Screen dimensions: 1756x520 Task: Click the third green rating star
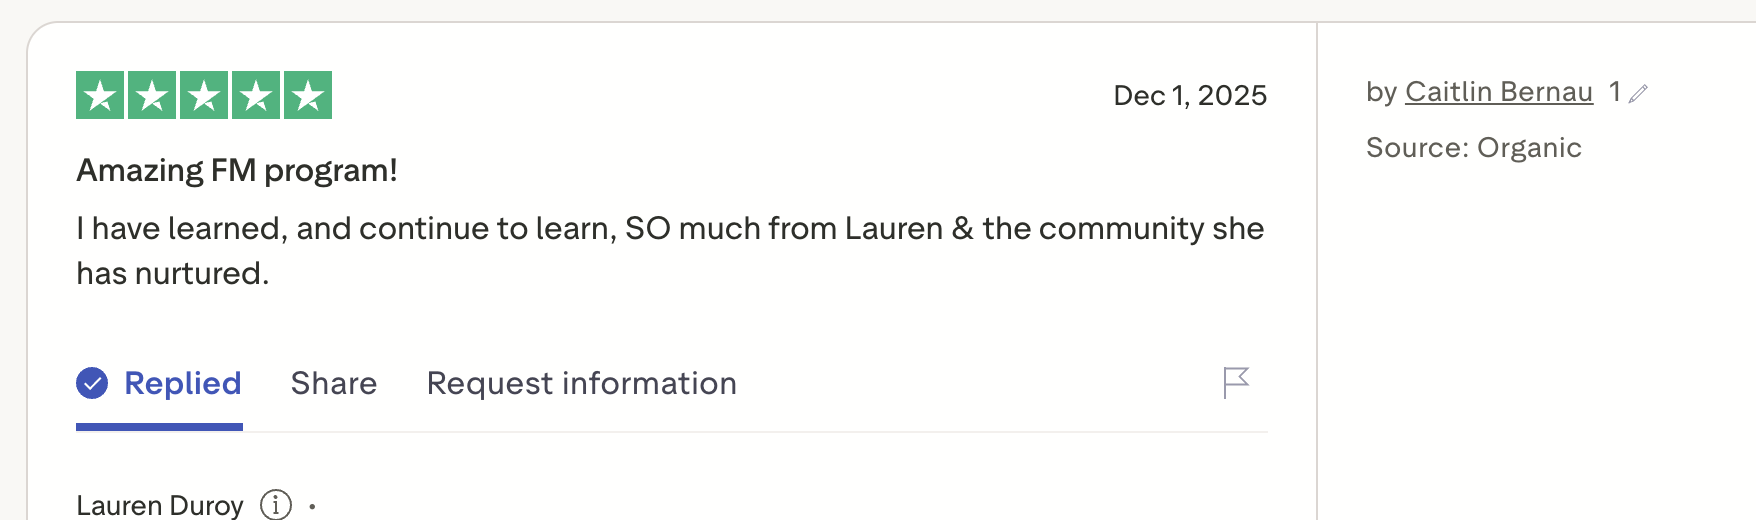(x=204, y=95)
